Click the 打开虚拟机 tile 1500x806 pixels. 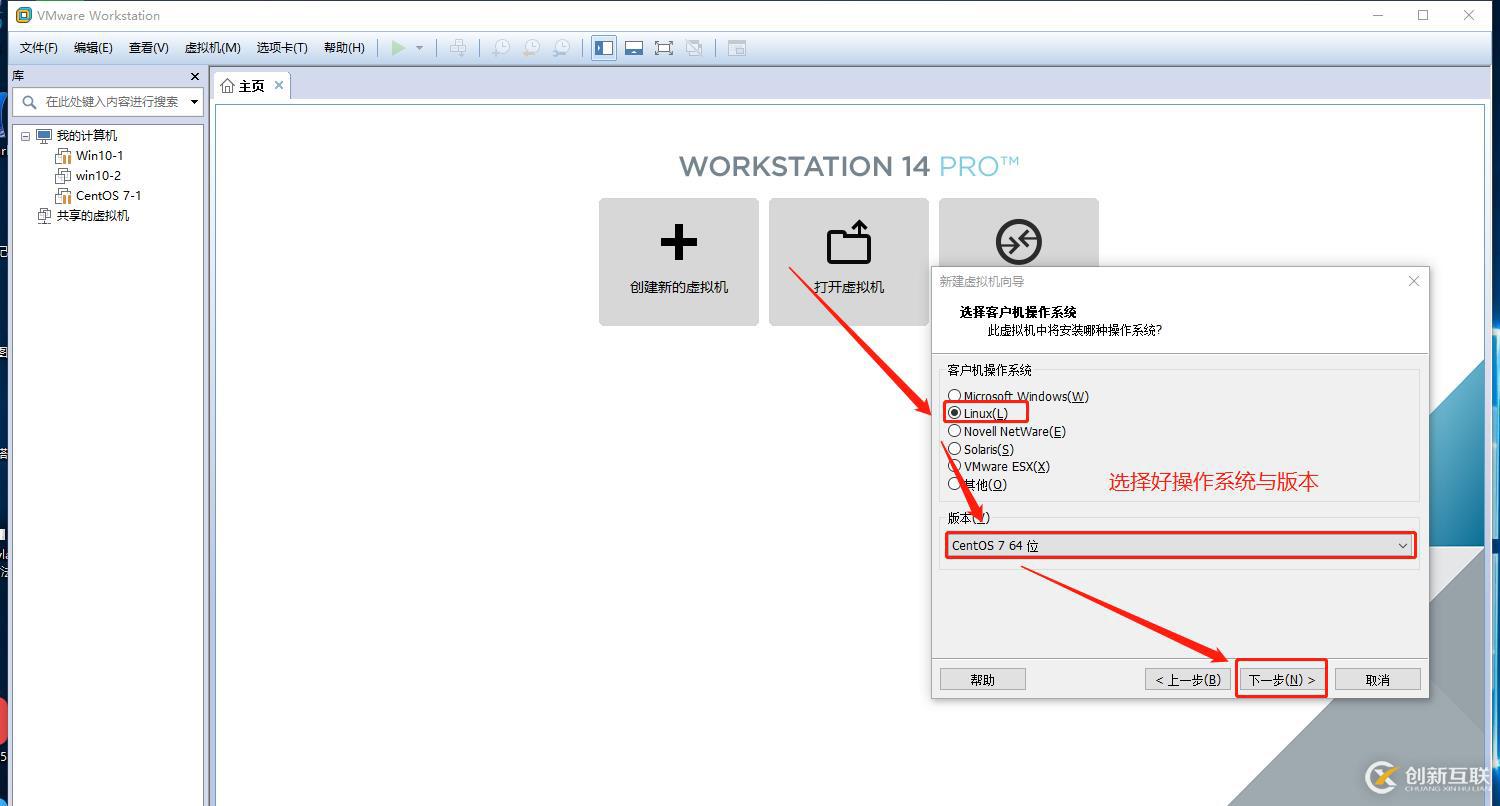849,262
